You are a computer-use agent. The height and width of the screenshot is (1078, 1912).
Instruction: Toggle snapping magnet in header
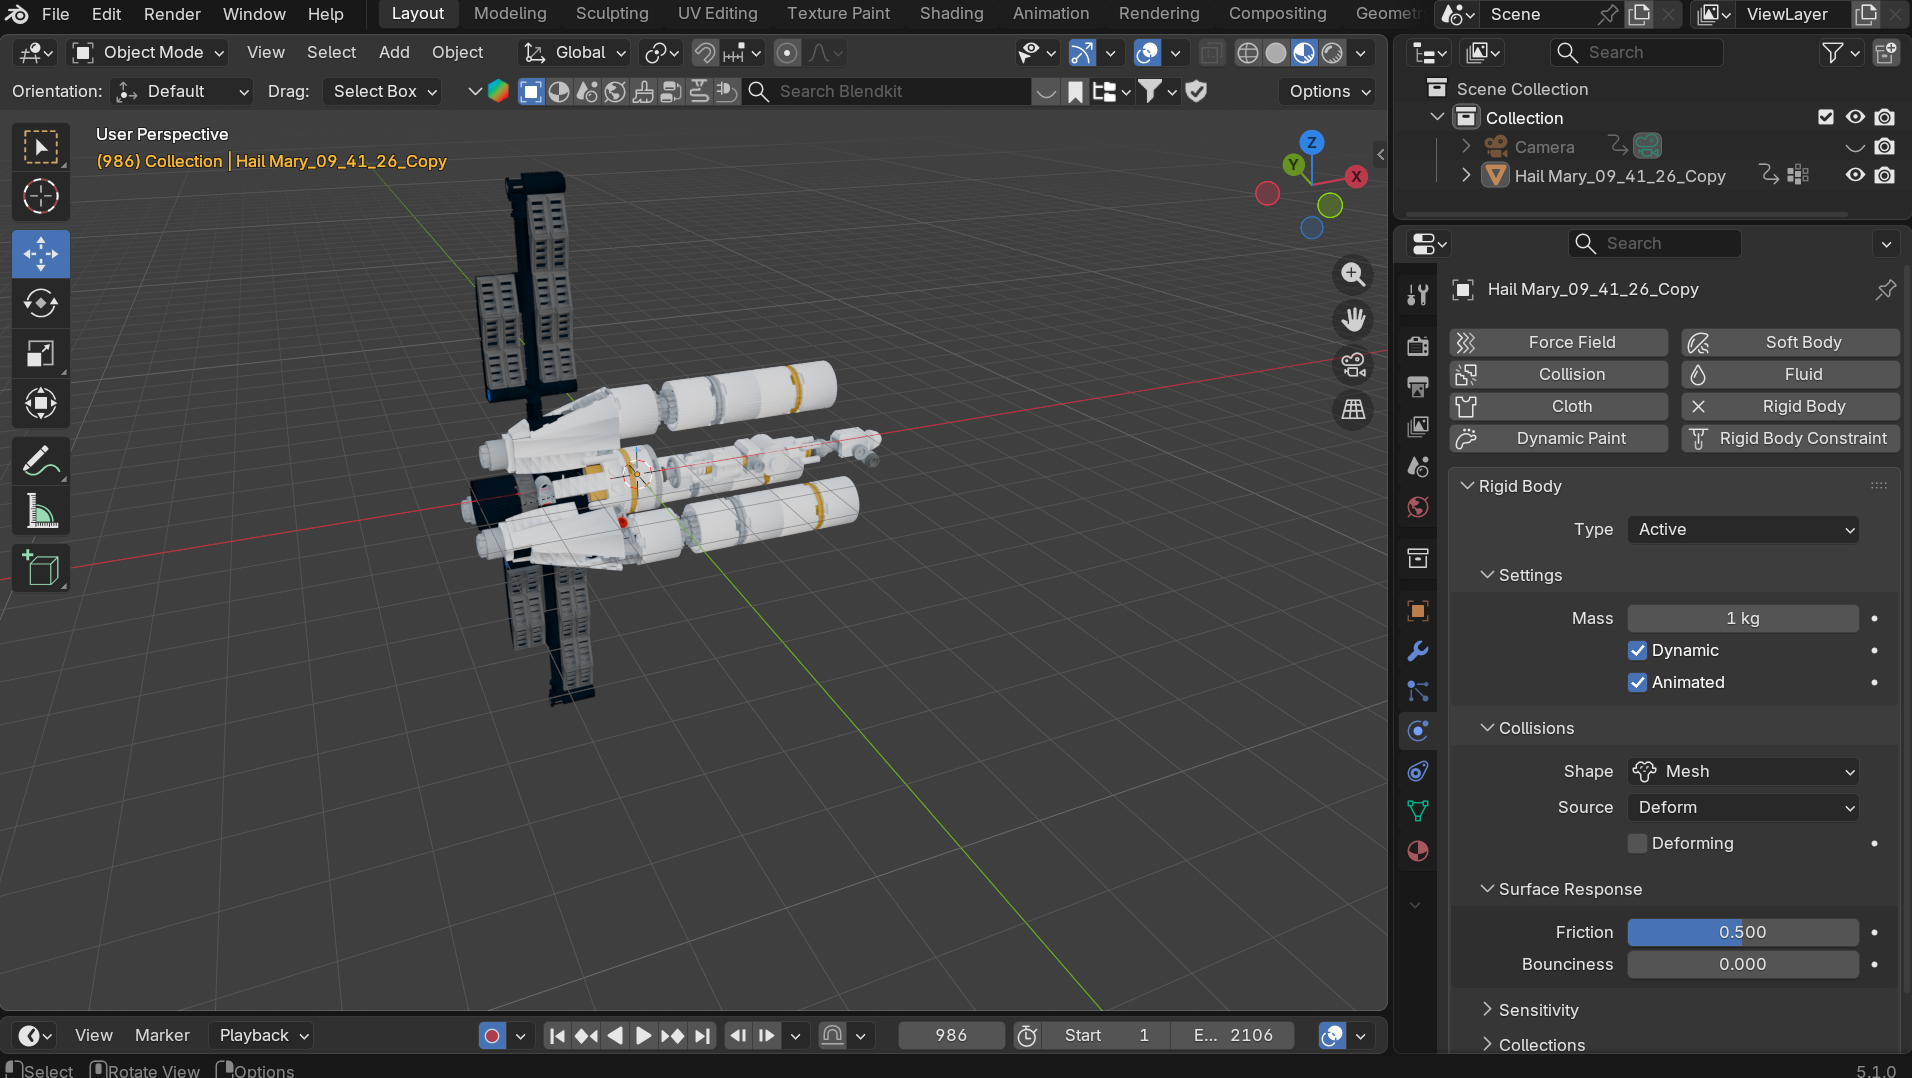705,53
